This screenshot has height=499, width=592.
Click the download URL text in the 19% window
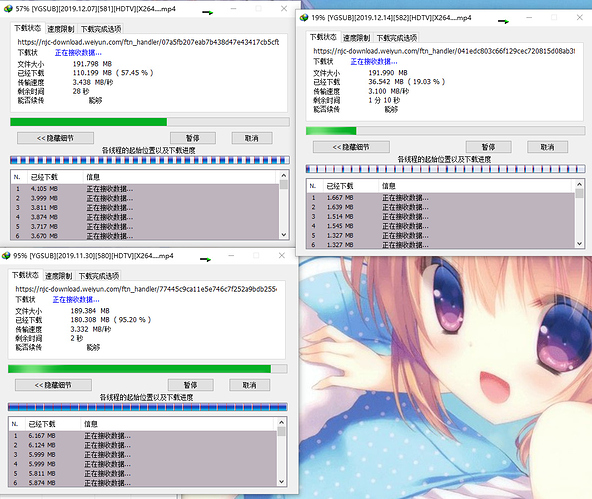click(444, 51)
